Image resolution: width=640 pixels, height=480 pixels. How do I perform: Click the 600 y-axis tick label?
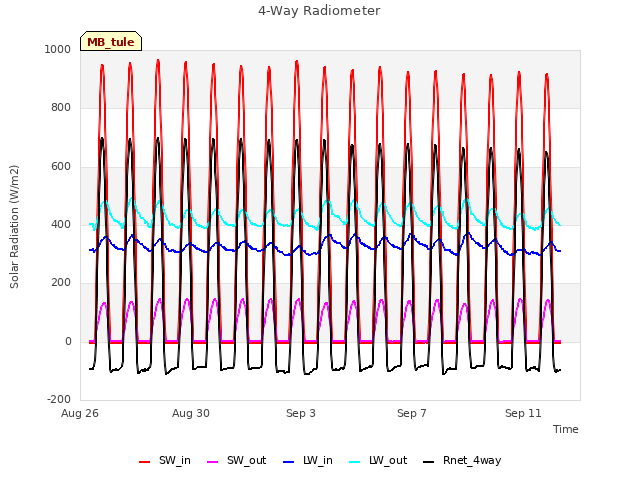point(61,167)
